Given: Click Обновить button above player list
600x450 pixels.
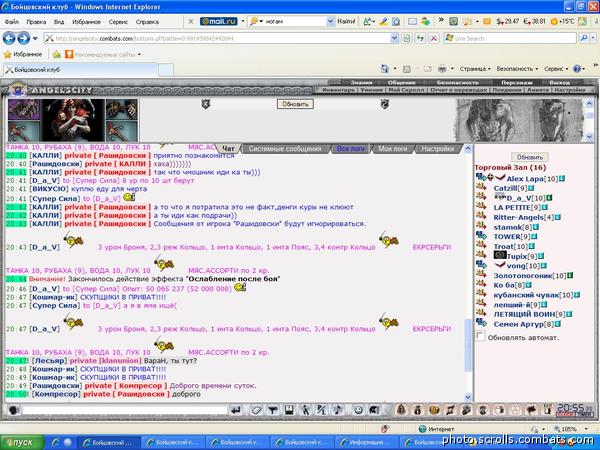Looking at the screenshot, I should click(x=530, y=157).
